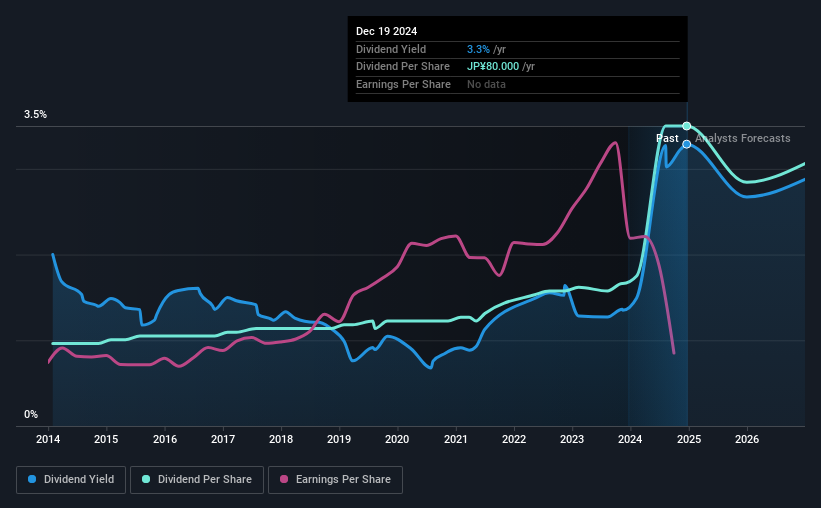Click the Earnings Per Share row label in tooltip

[x=403, y=84]
